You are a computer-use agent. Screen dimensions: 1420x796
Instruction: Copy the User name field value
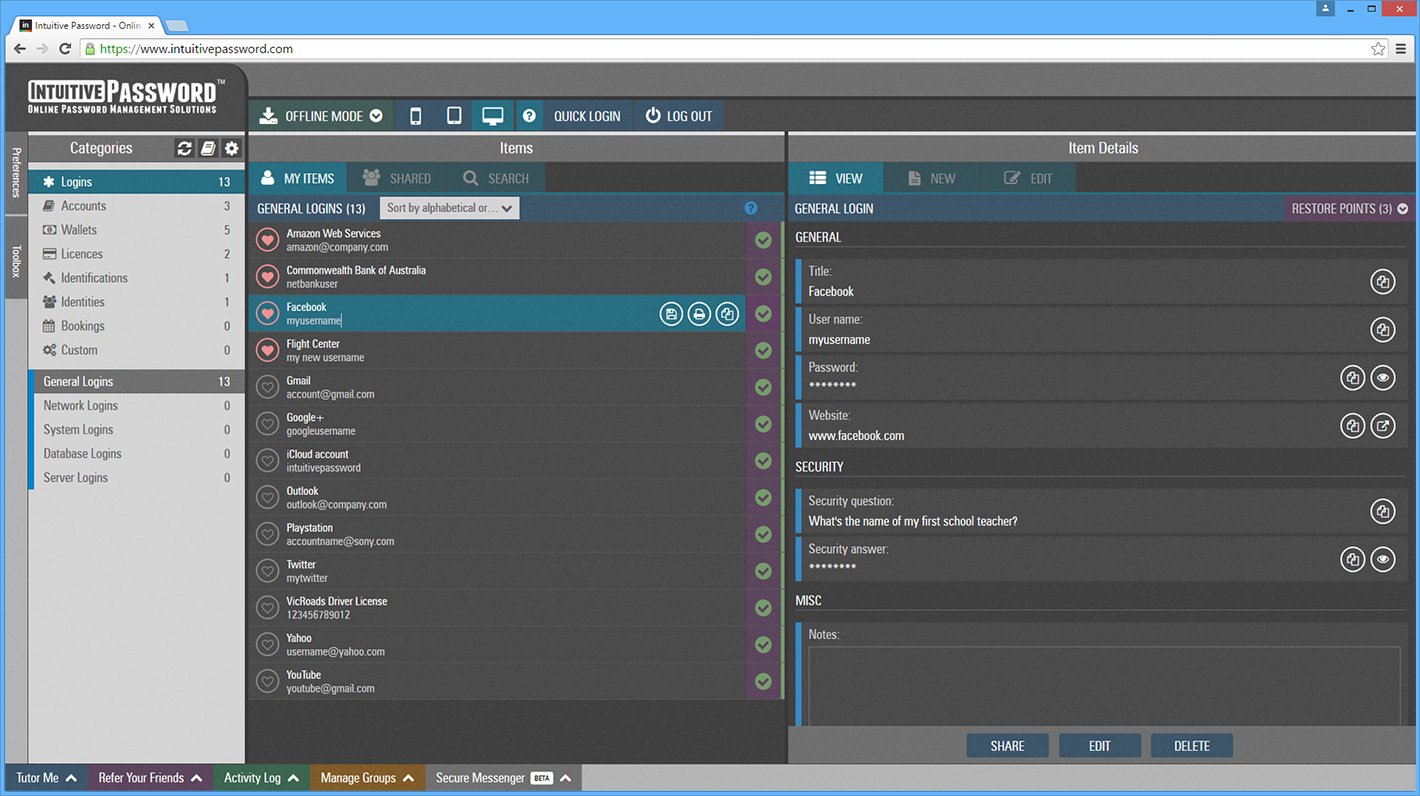1382,330
